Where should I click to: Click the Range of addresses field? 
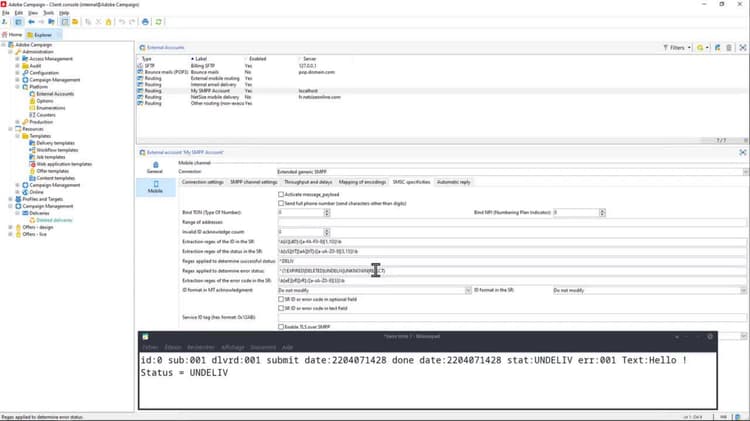512,222
